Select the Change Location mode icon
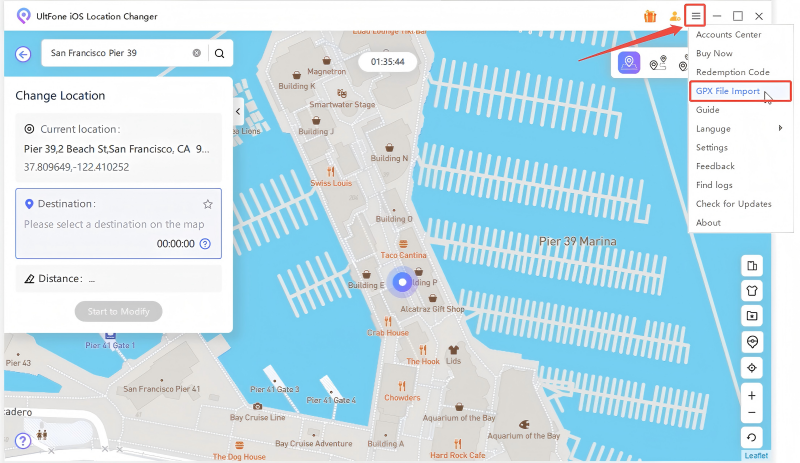The image size is (800, 463). click(x=629, y=63)
